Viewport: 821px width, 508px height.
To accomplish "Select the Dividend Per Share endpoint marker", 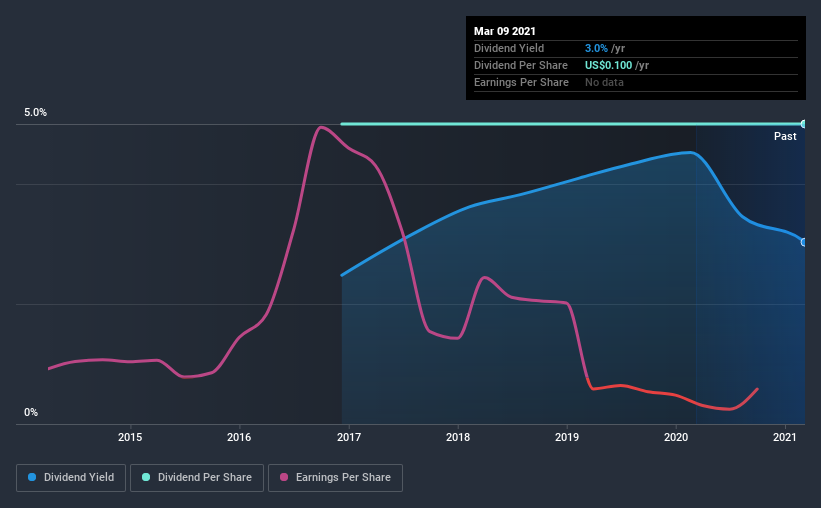I will (803, 124).
